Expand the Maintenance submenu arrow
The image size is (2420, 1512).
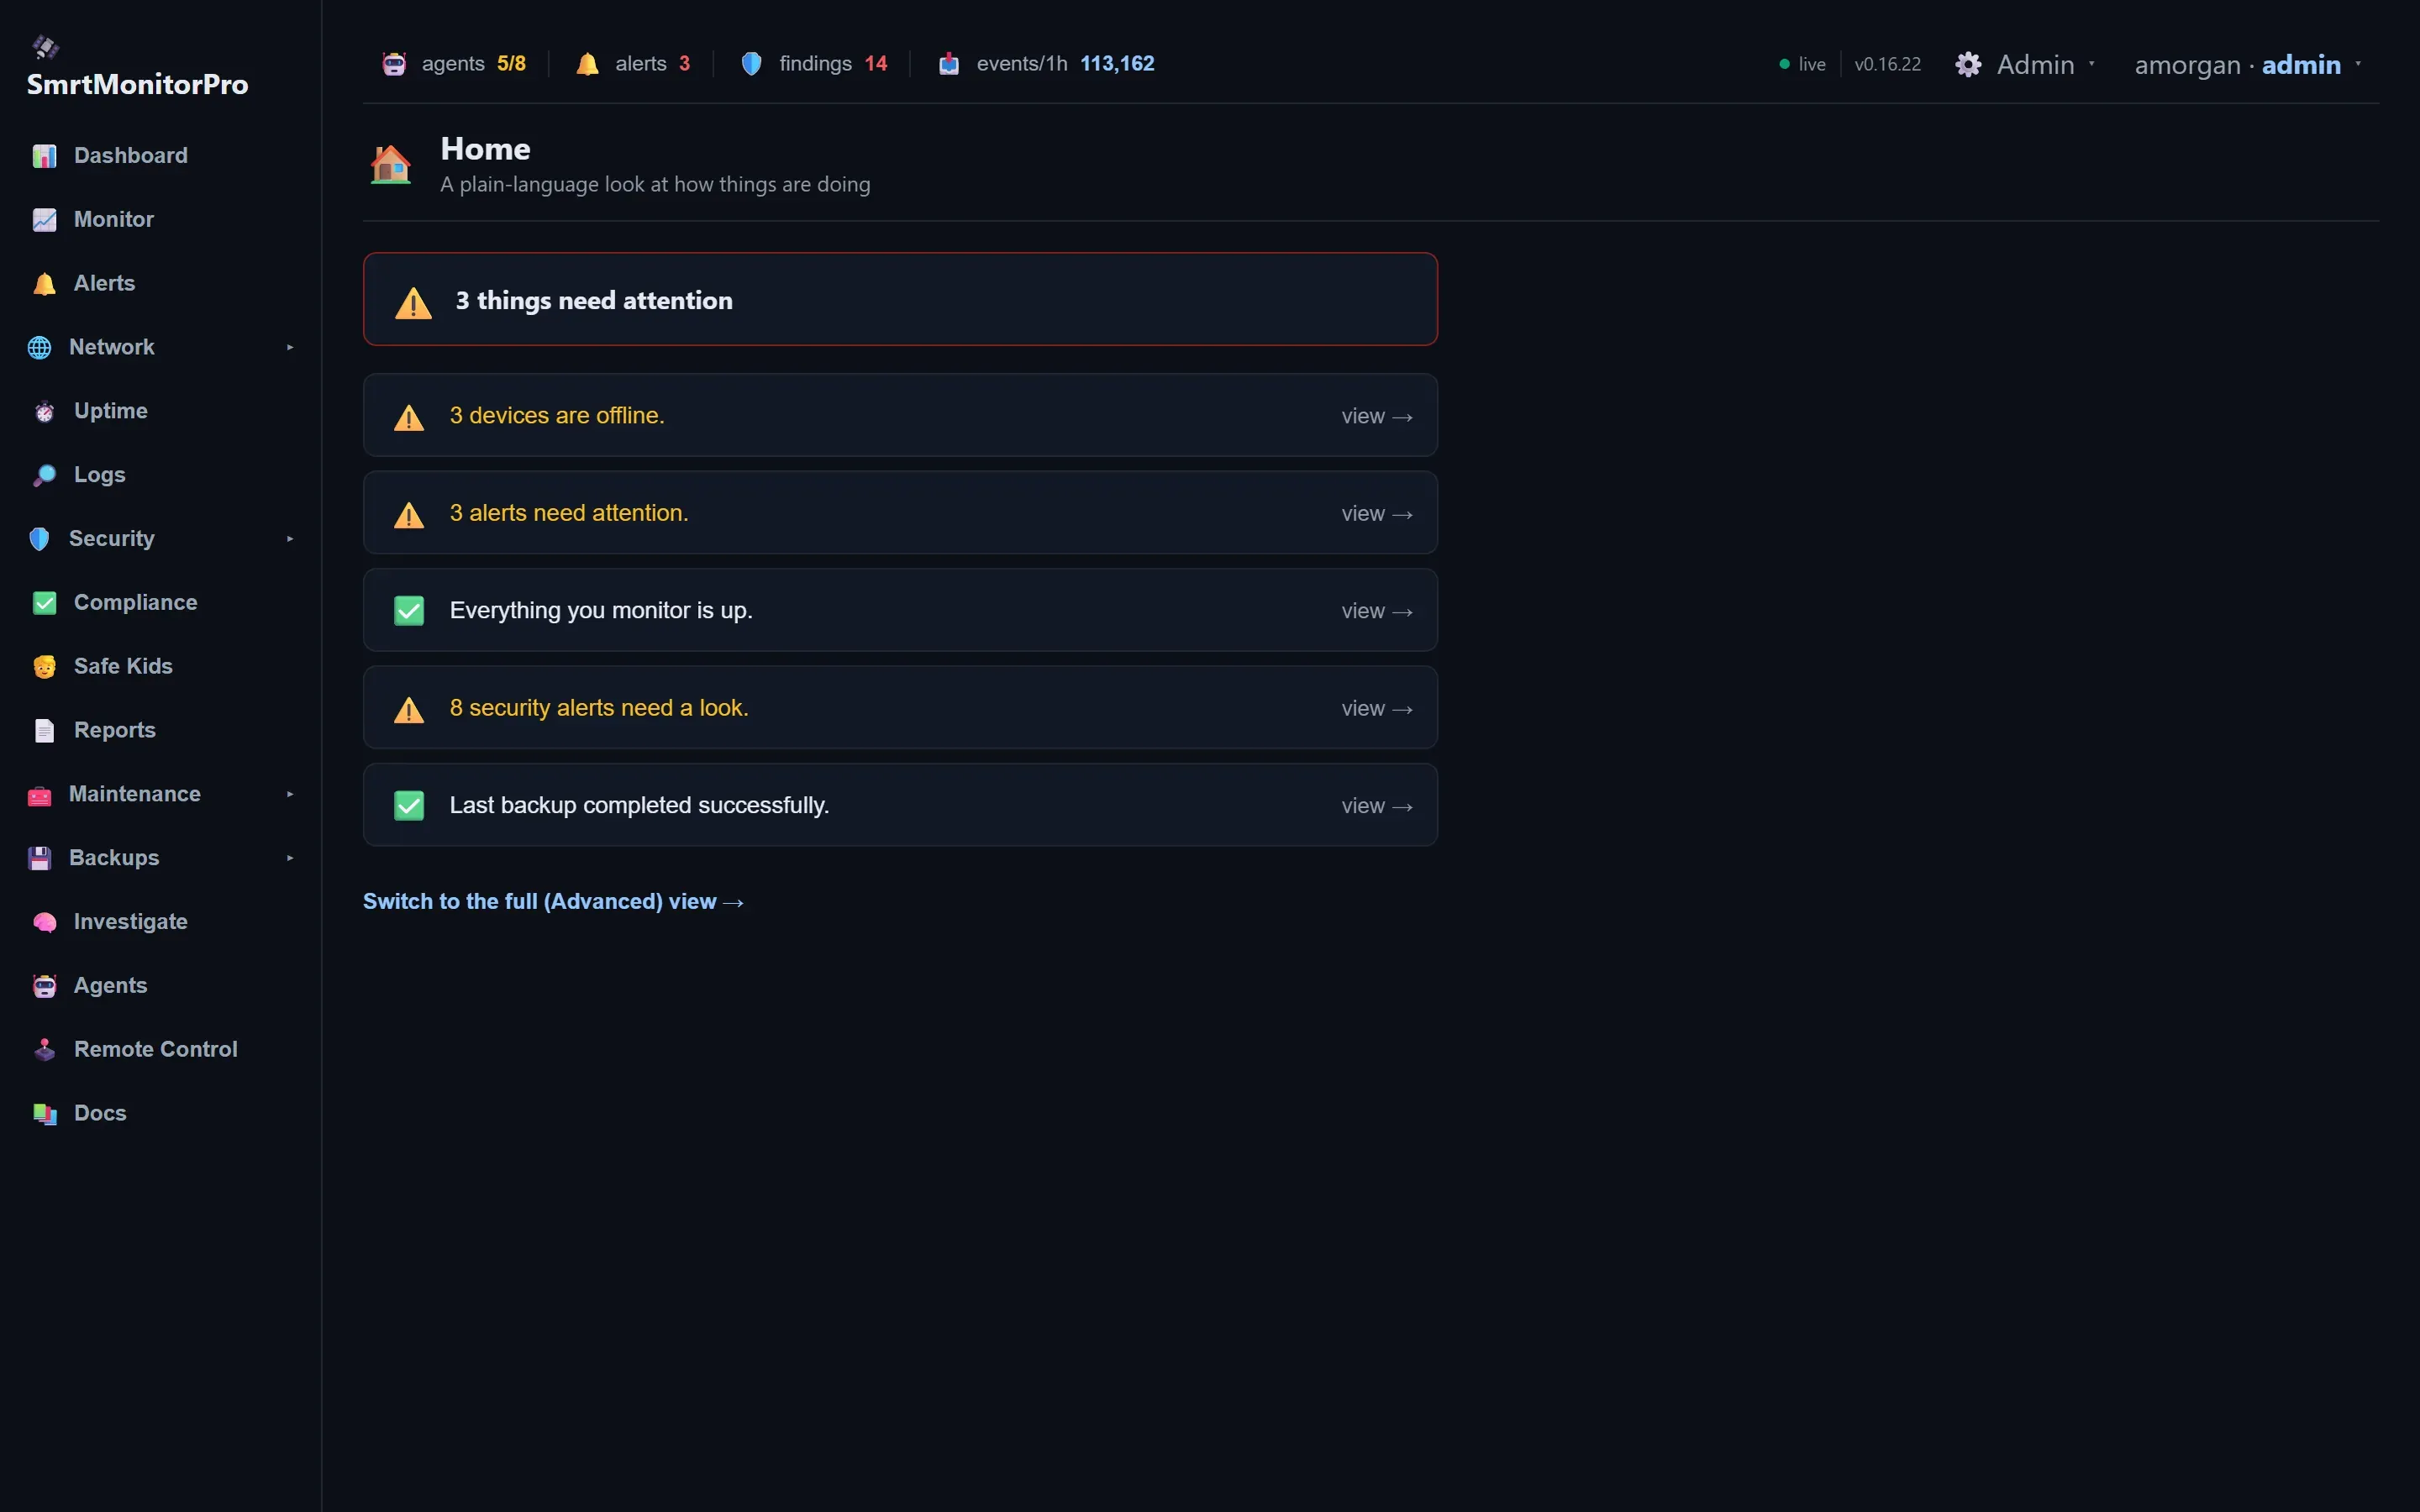290,795
